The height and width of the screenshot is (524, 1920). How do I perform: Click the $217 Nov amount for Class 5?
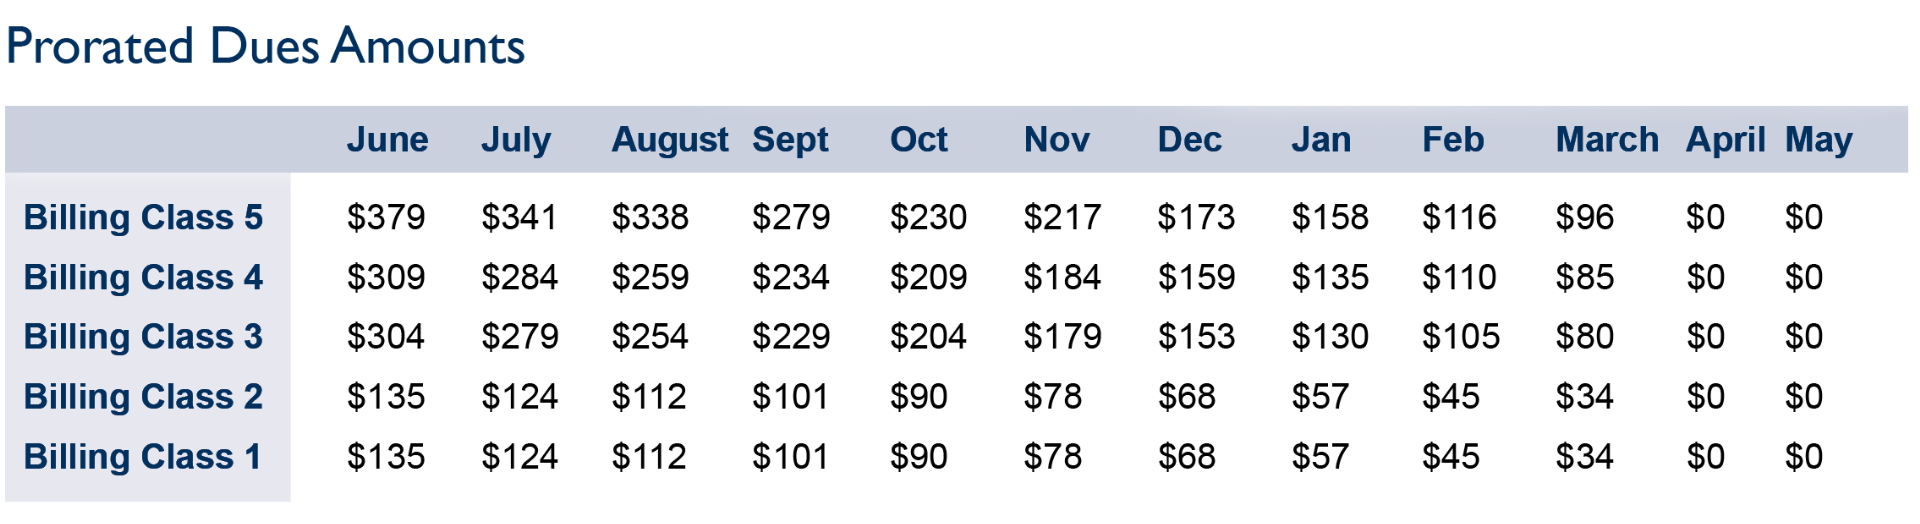1062,217
